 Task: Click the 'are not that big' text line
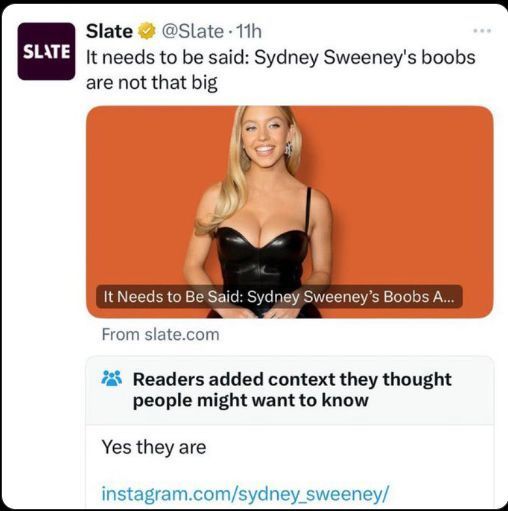tap(152, 82)
